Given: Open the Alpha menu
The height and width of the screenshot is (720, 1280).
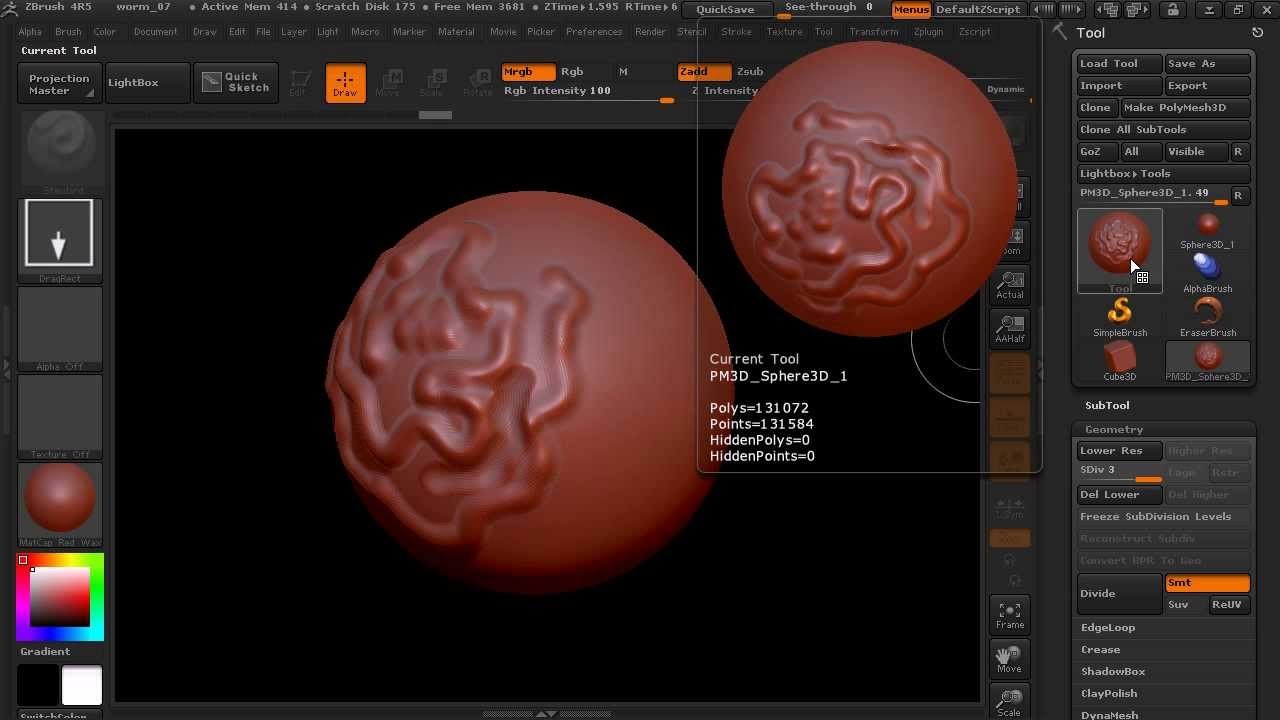Looking at the screenshot, I should 30,32.
